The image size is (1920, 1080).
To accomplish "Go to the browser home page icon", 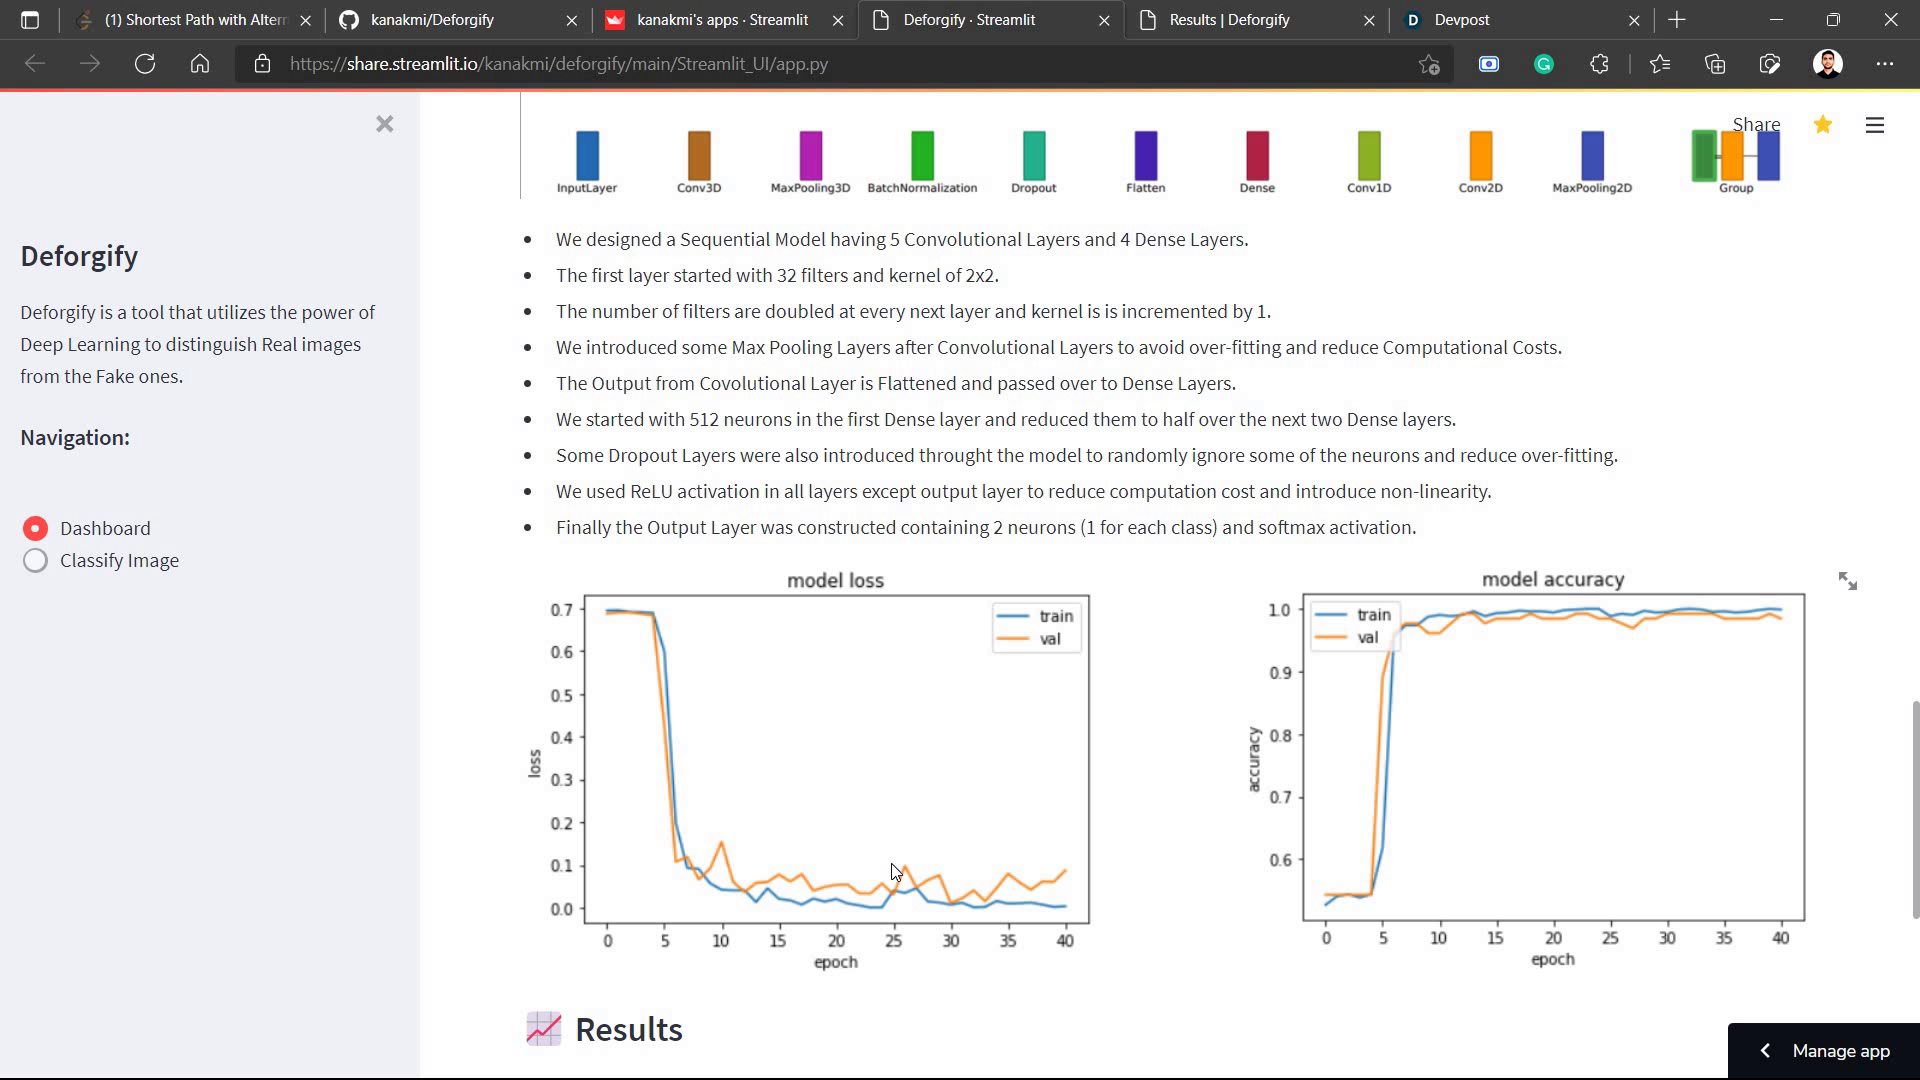I will coord(200,64).
